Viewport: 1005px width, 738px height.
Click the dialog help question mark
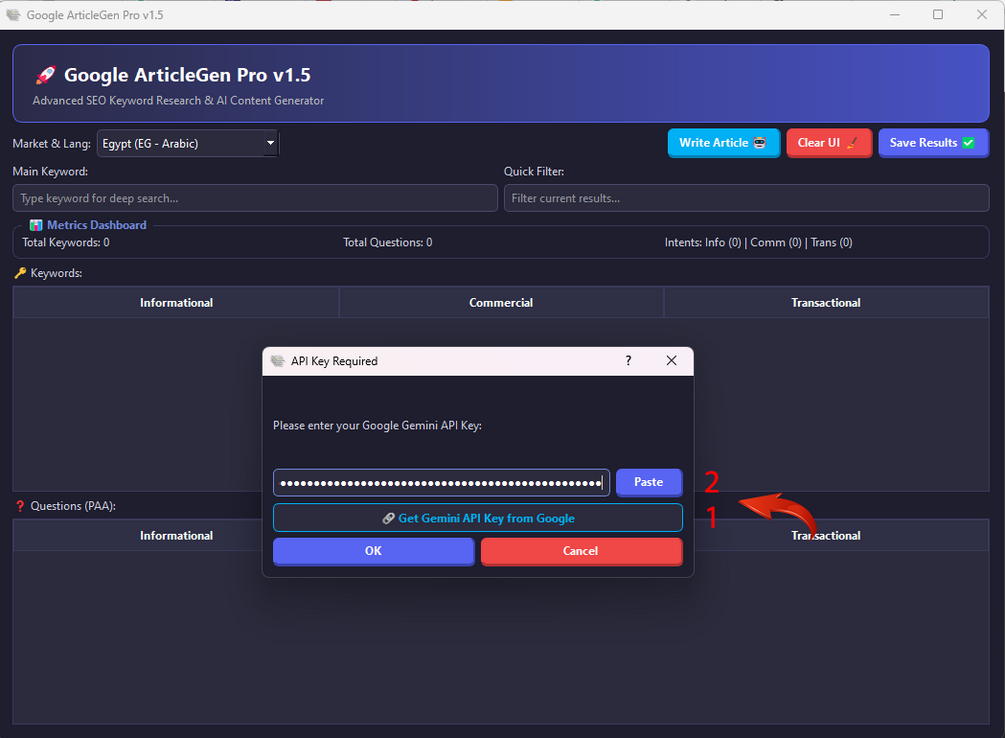pyautogui.click(x=628, y=361)
